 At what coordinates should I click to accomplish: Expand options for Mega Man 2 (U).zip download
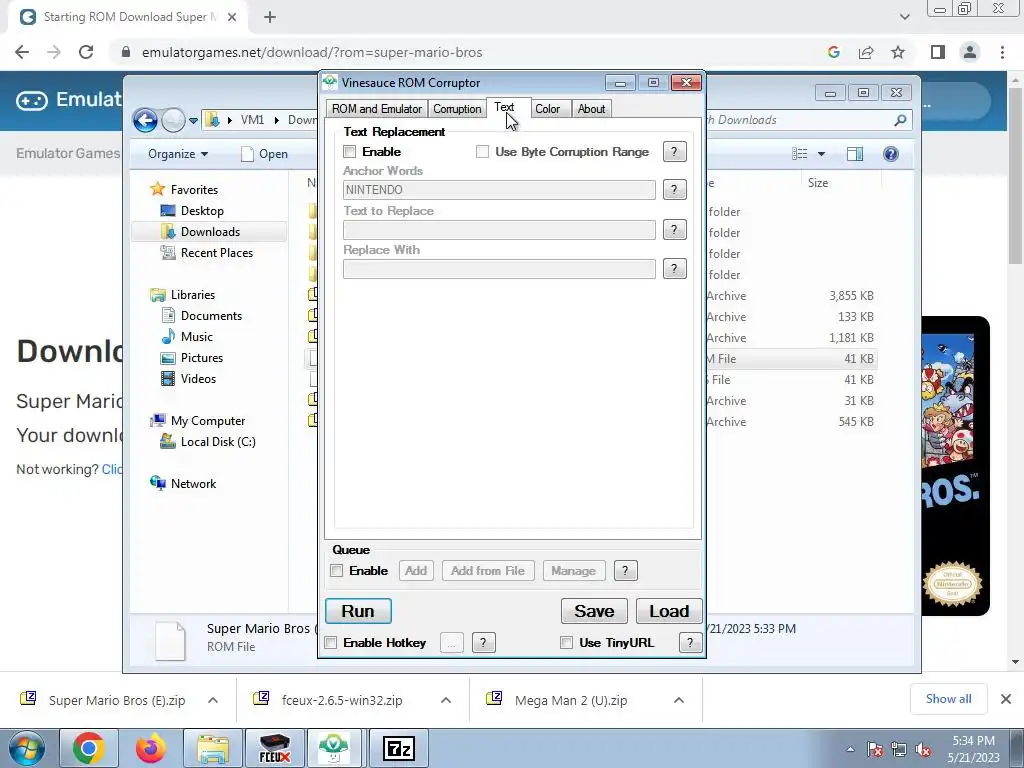click(x=679, y=700)
